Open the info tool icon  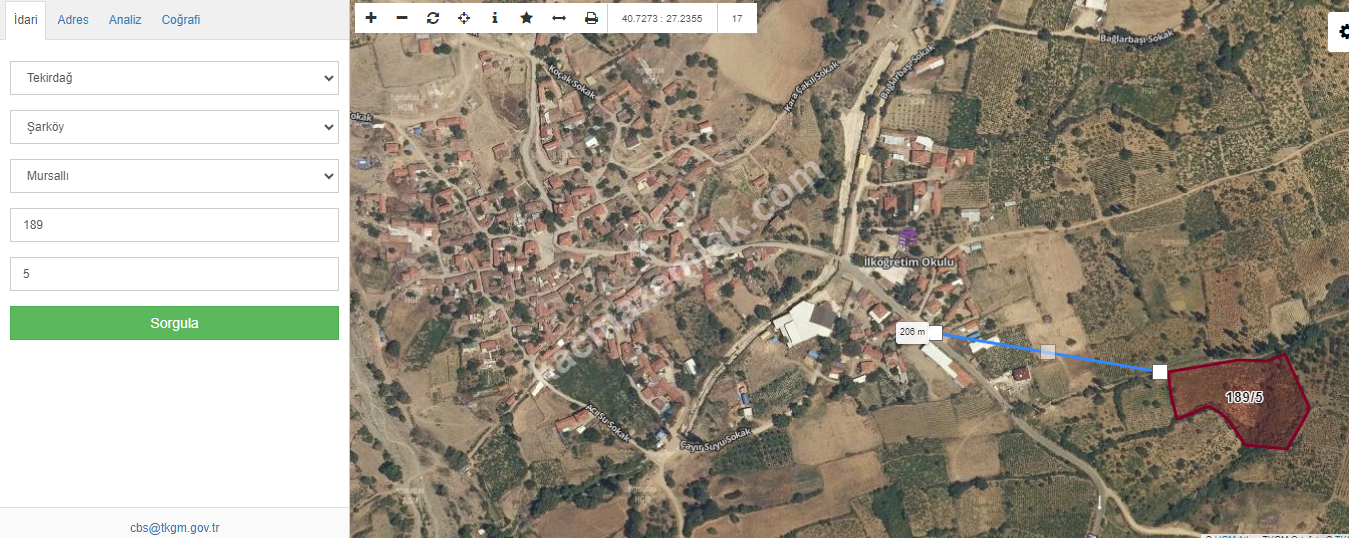[495, 18]
